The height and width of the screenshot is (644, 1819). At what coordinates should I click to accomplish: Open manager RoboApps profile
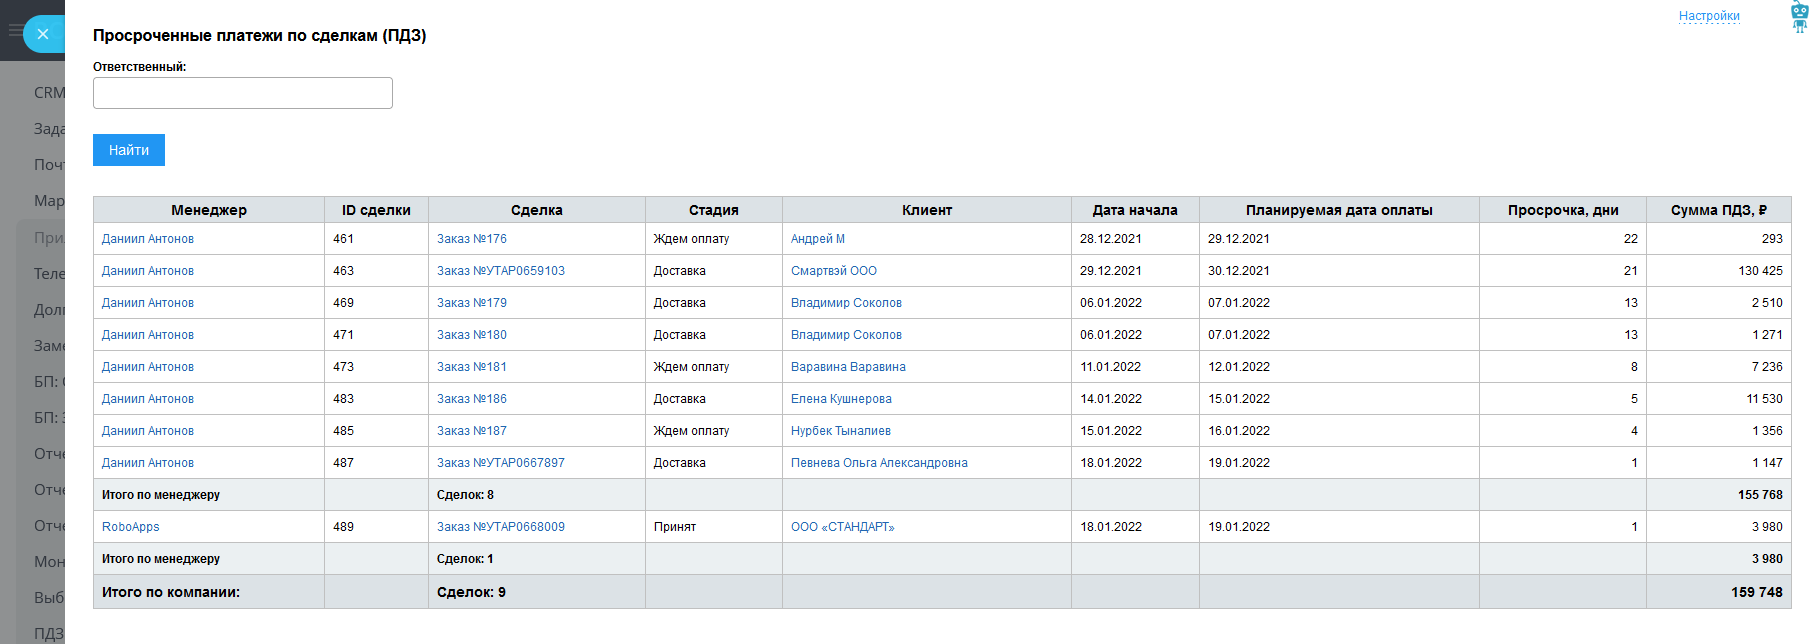pos(130,527)
